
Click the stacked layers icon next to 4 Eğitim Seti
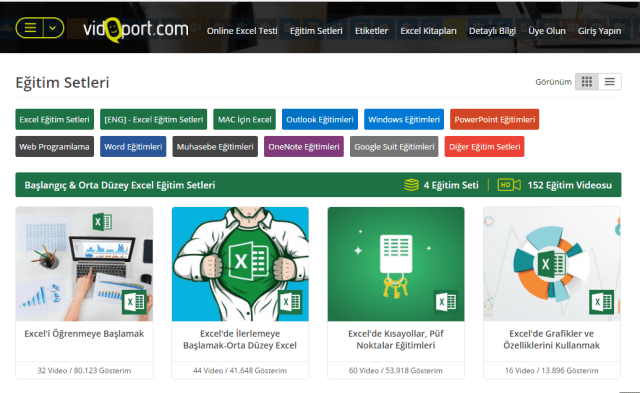tap(411, 185)
